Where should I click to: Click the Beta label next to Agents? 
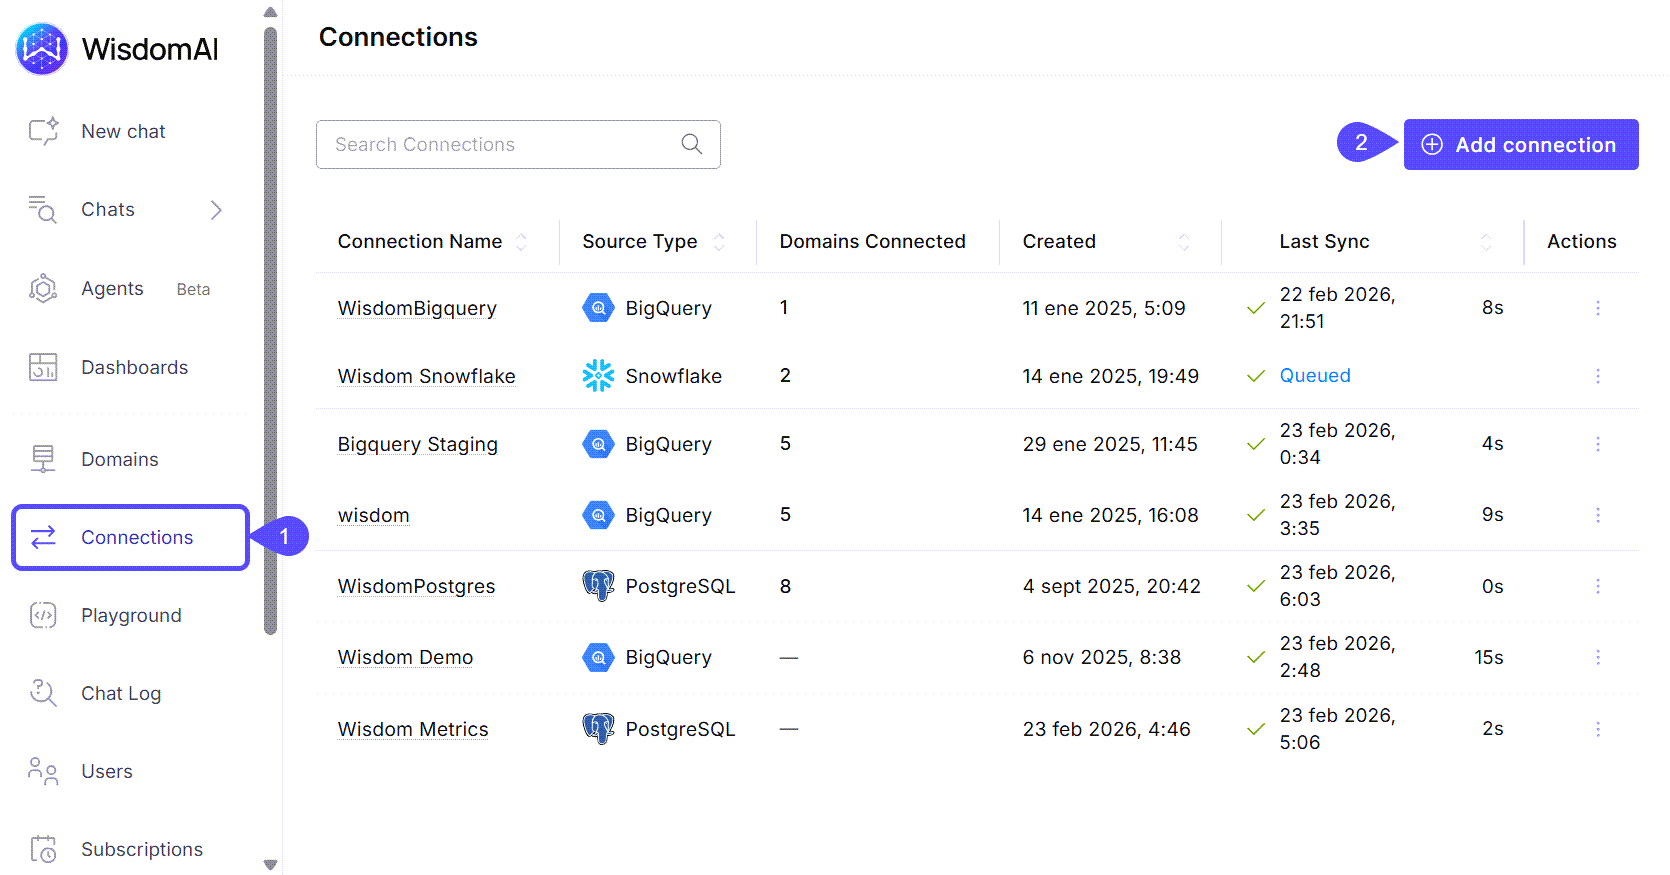pyautogui.click(x=193, y=289)
